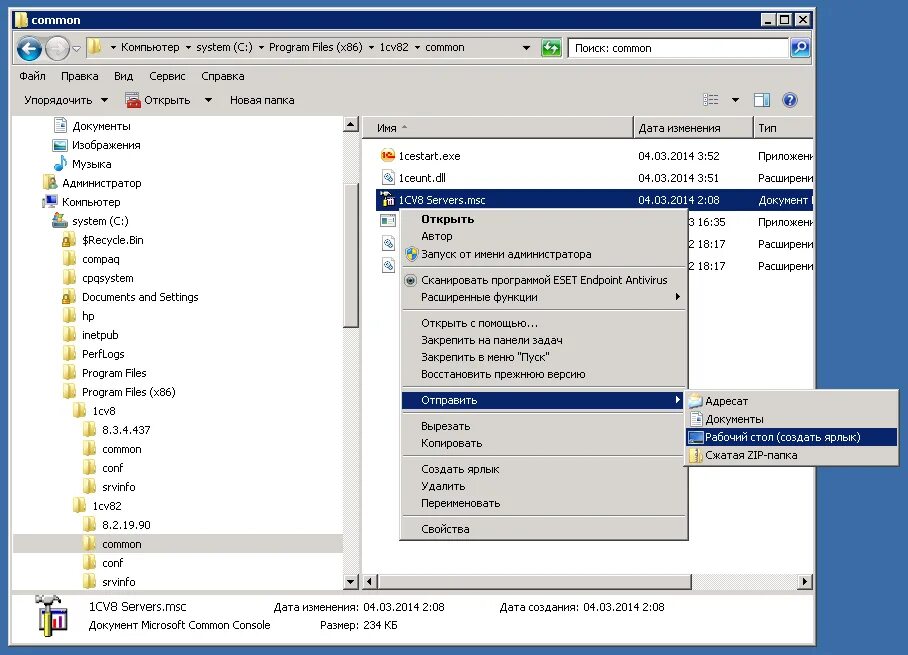Click the Компьютер icon in navigation tree
This screenshot has width=908, height=655.
(50, 202)
